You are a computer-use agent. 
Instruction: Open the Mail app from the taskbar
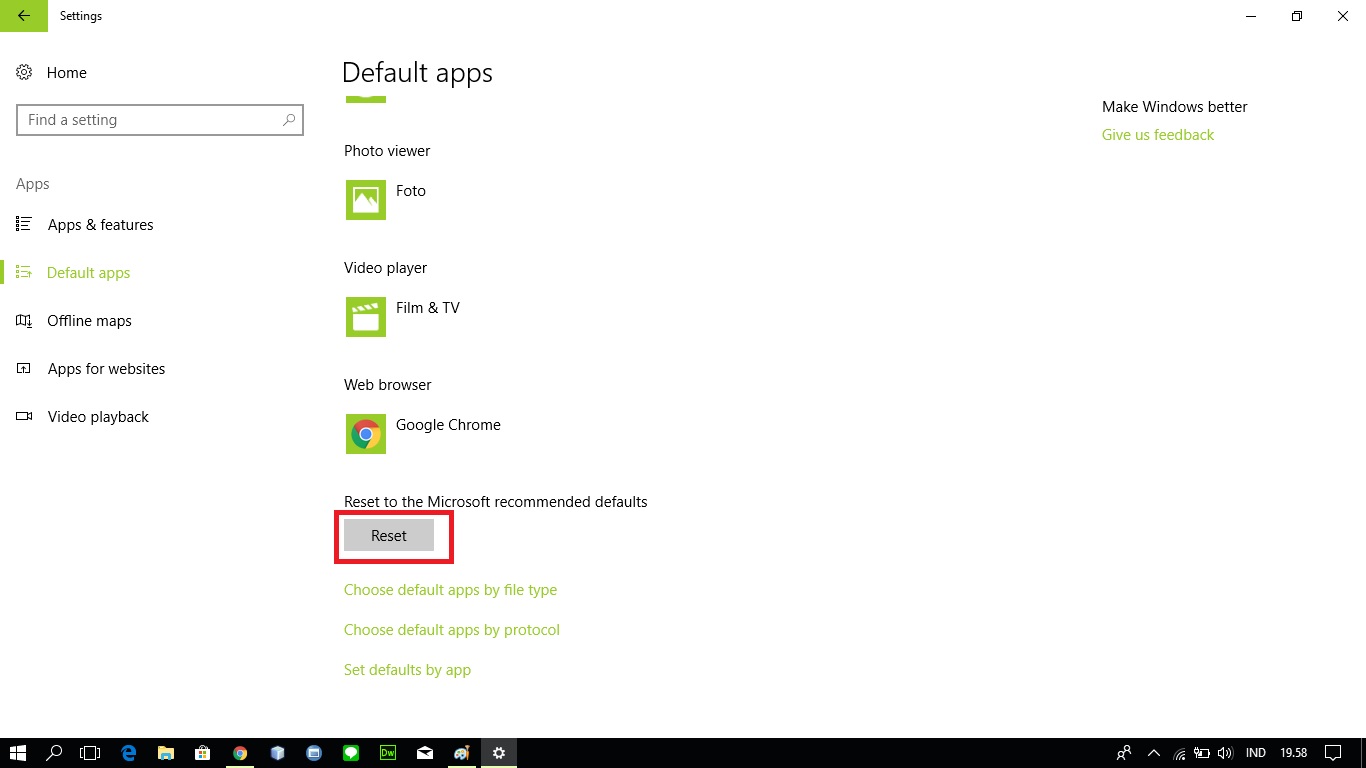coord(425,753)
